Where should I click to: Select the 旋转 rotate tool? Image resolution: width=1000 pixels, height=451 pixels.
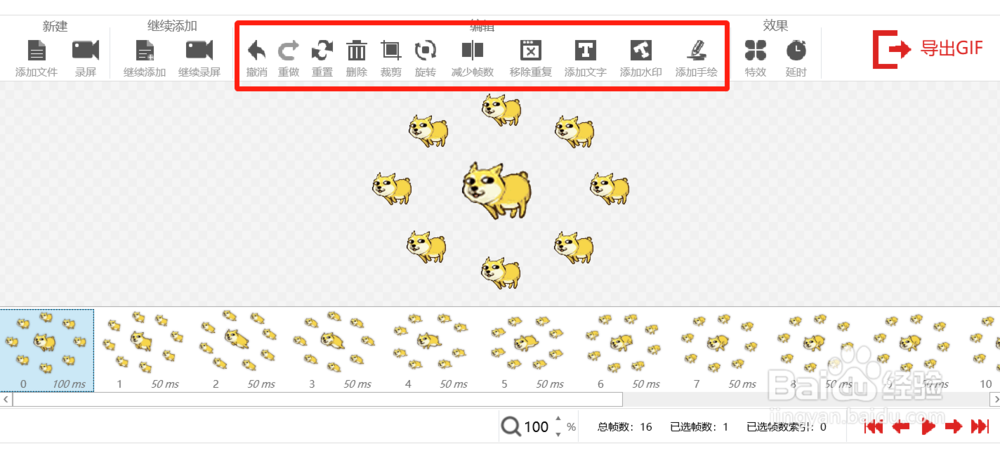pyautogui.click(x=425, y=50)
